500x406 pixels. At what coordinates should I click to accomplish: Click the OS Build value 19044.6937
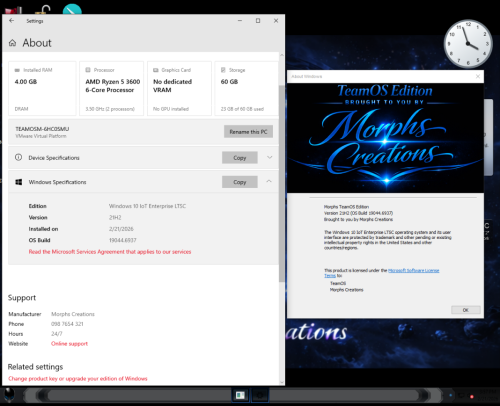[123, 240]
